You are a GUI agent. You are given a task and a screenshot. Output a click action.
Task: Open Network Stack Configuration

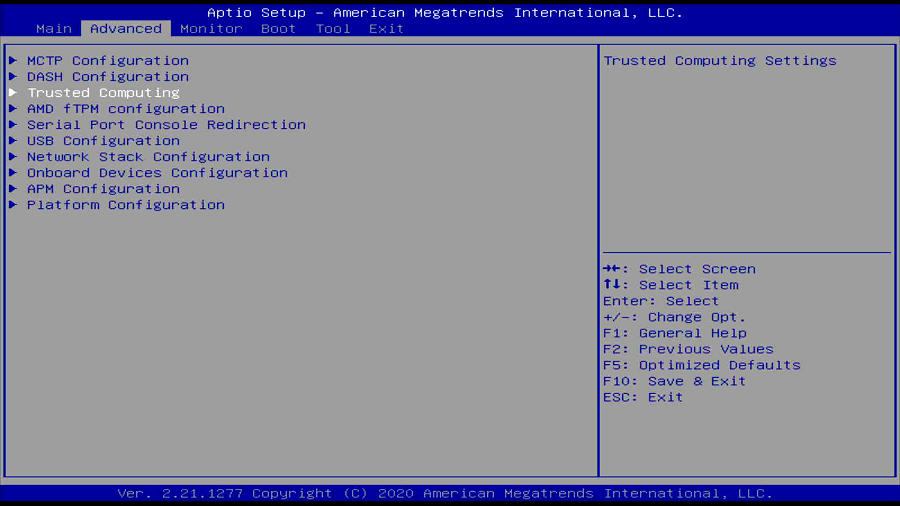coord(148,157)
